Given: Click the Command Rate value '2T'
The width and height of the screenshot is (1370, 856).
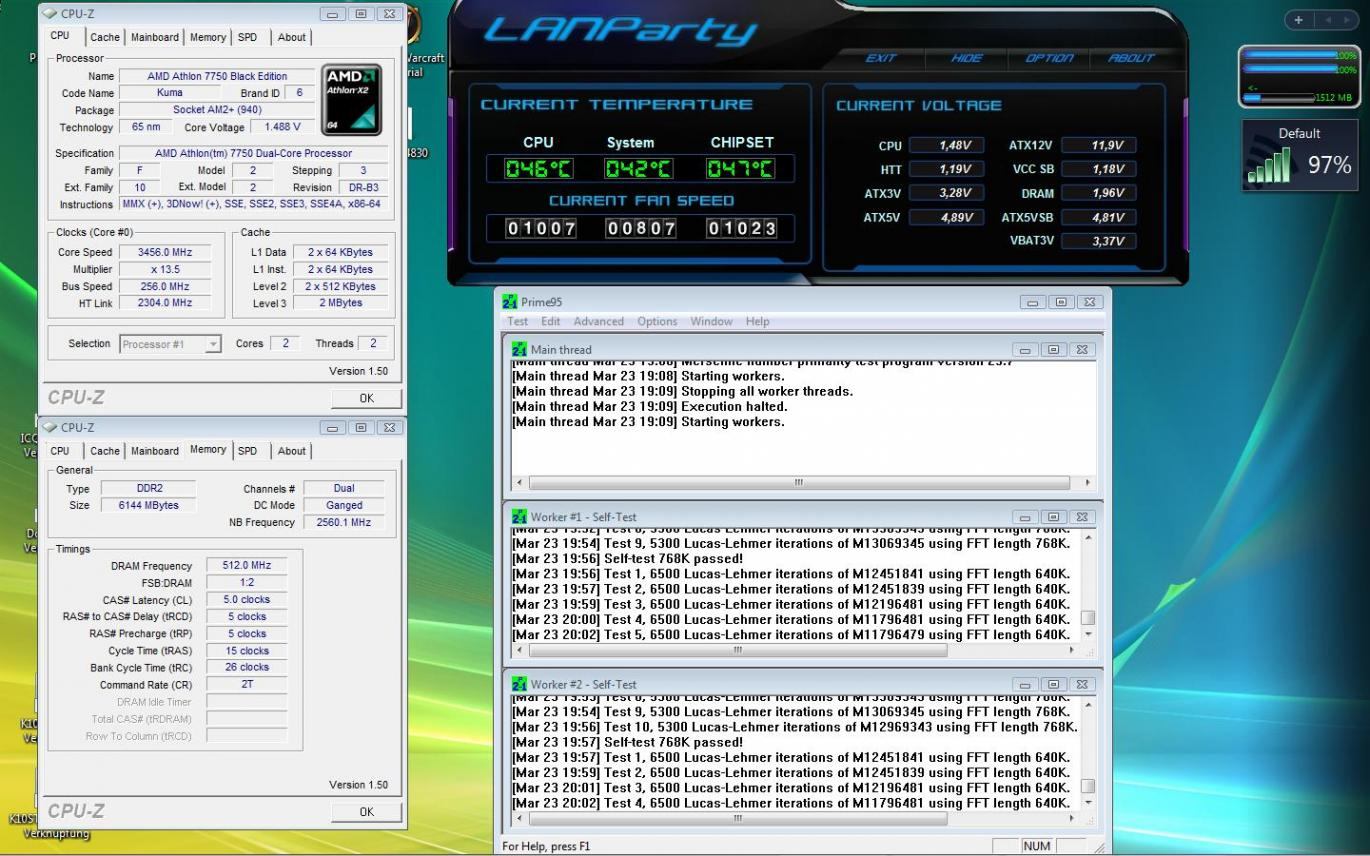Looking at the screenshot, I should (x=246, y=684).
